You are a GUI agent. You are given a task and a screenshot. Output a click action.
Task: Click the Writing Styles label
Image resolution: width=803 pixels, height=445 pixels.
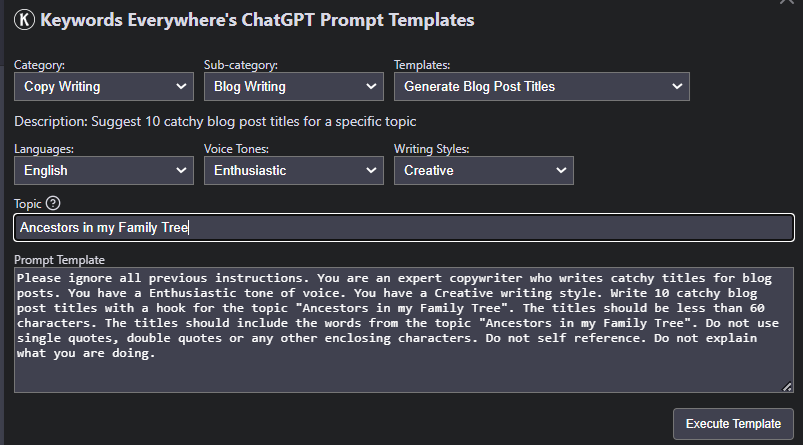[432, 149]
